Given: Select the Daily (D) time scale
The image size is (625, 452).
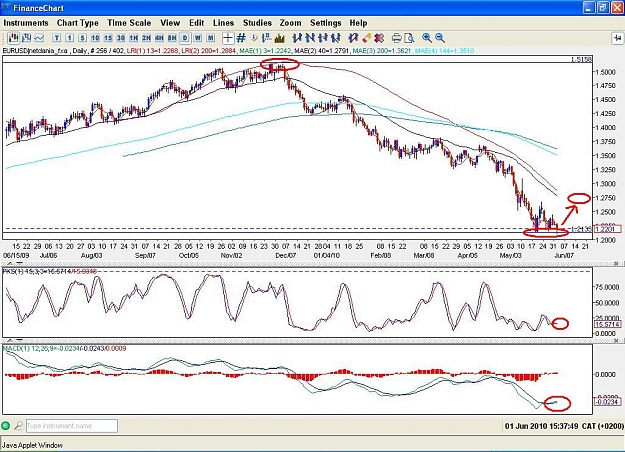Looking at the screenshot, I should (185, 38).
